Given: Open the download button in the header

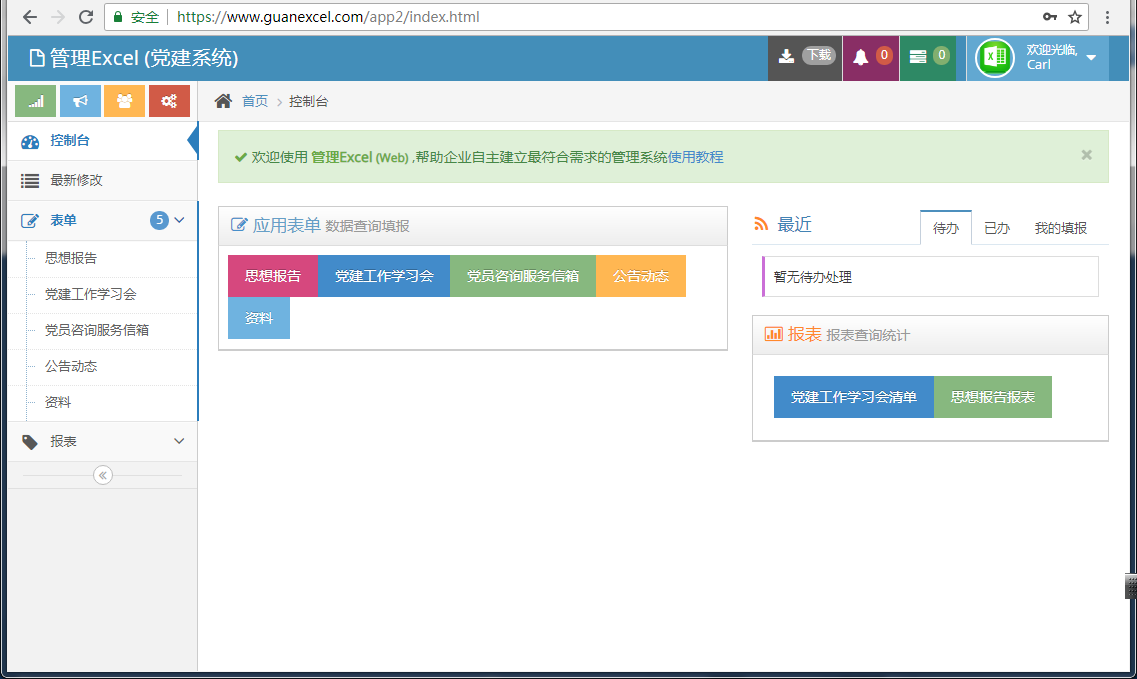Looking at the screenshot, I should tap(805, 58).
